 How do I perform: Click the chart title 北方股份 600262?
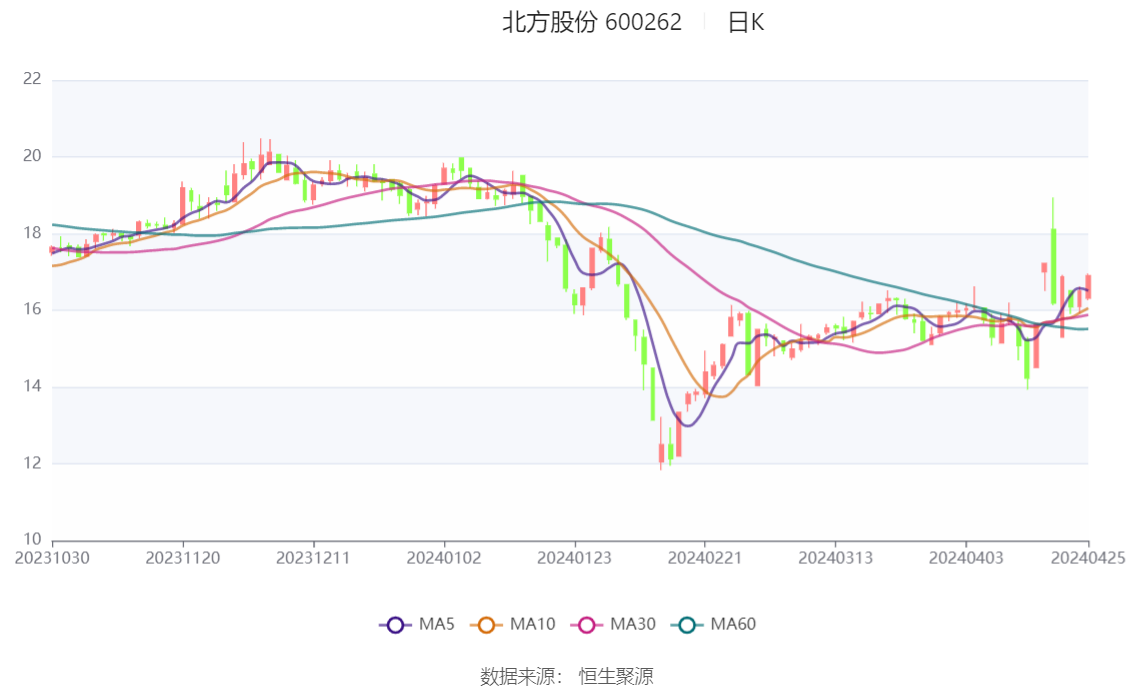(592, 22)
